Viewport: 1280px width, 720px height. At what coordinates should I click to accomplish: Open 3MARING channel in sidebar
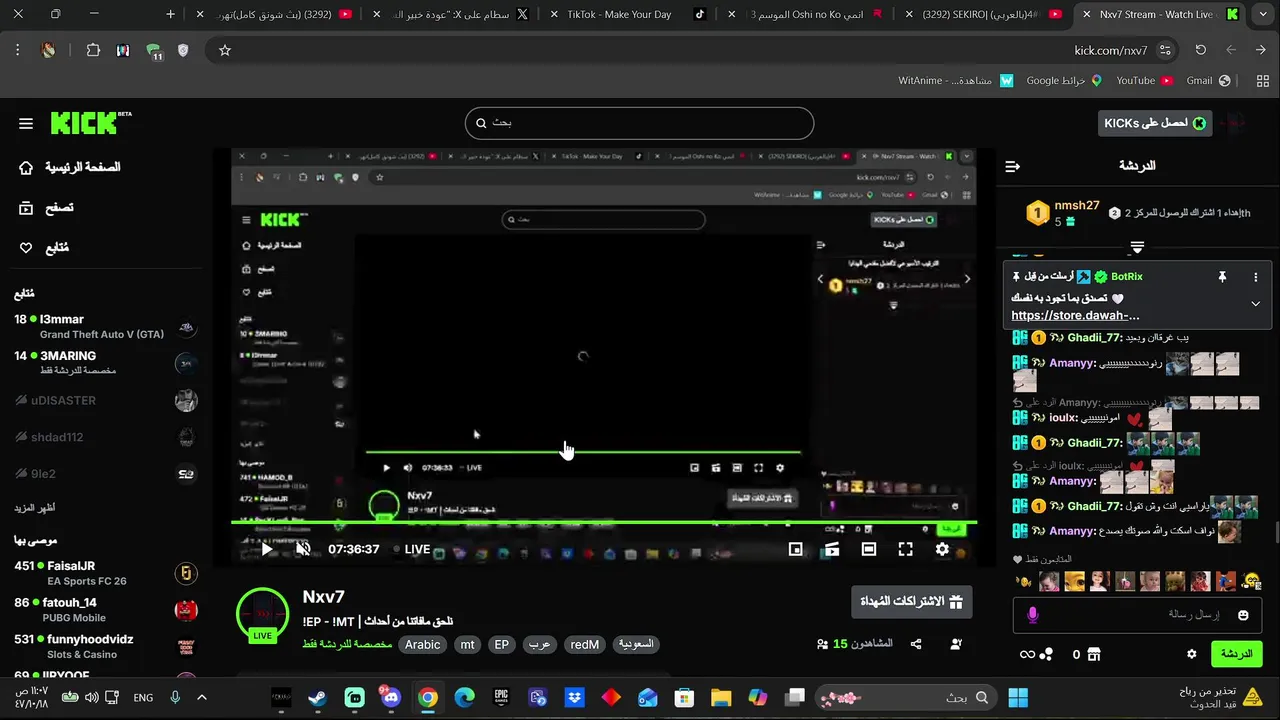pos(105,362)
